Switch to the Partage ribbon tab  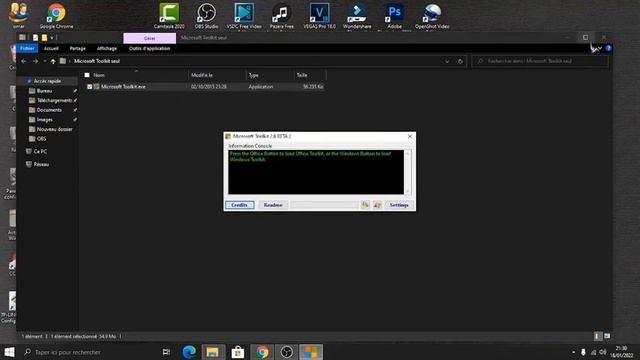[x=78, y=48]
